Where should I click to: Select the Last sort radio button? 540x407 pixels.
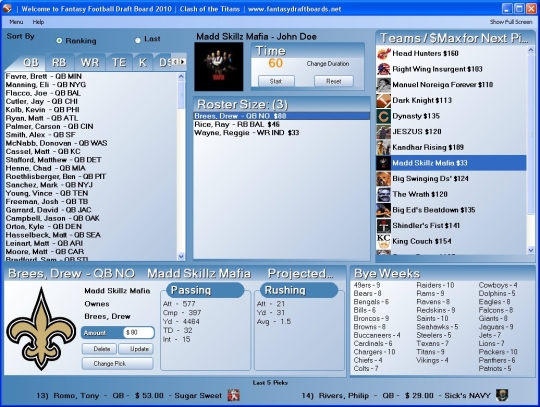tap(138, 40)
